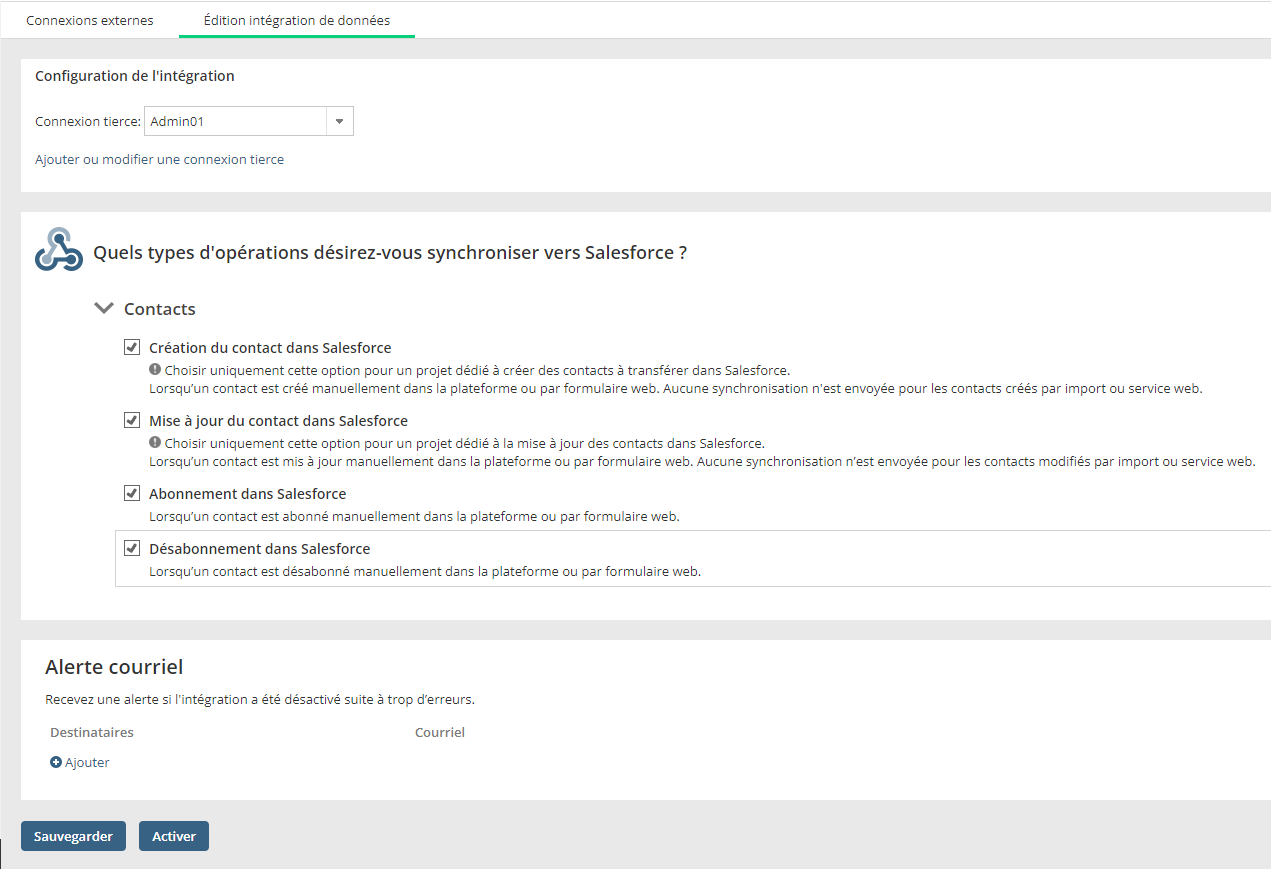Click the Destinataires column header

[92, 732]
